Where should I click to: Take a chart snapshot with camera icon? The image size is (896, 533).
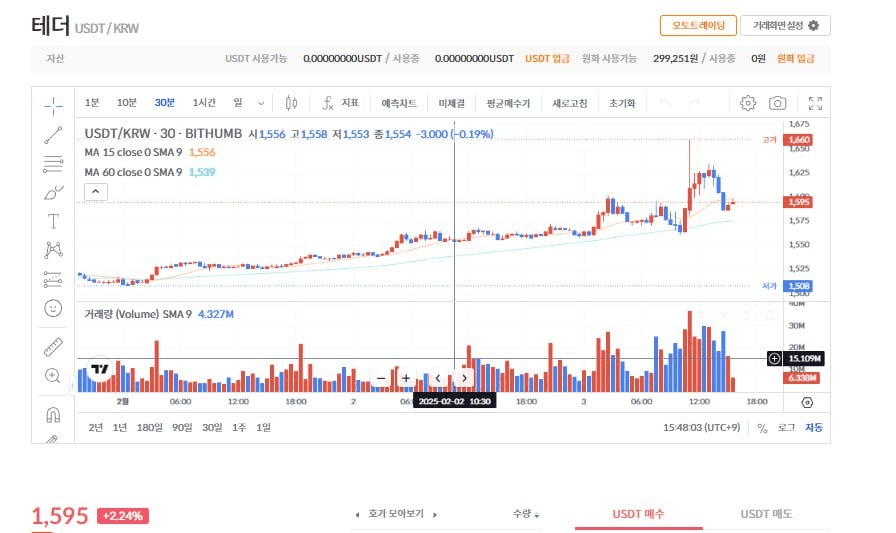(777, 103)
